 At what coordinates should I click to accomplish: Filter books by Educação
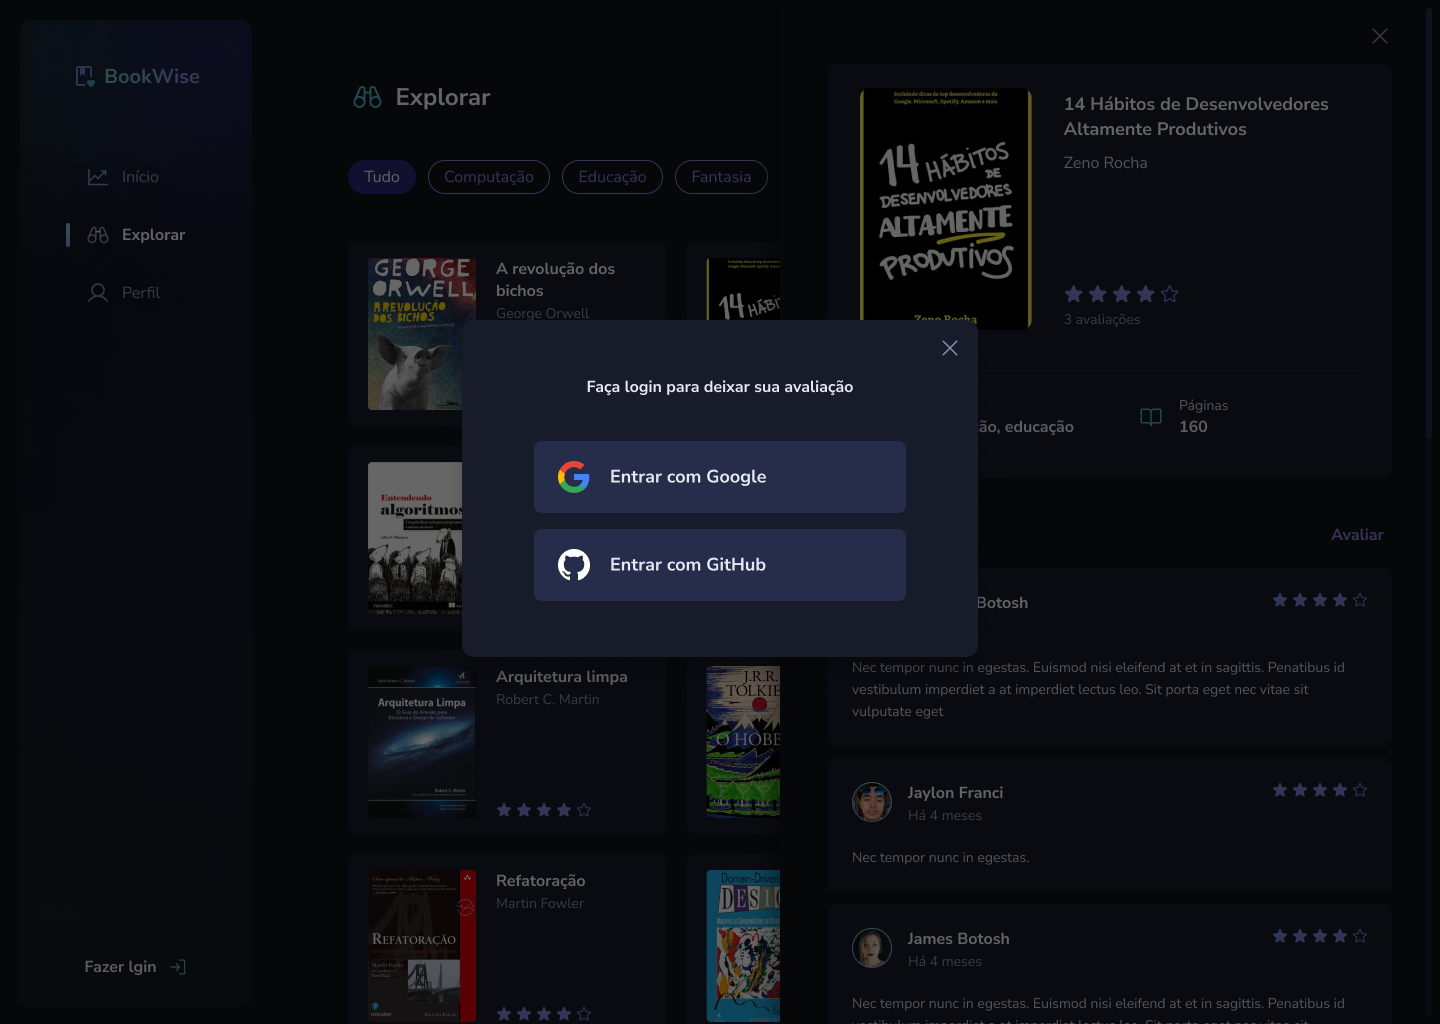click(x=612, y=177)
